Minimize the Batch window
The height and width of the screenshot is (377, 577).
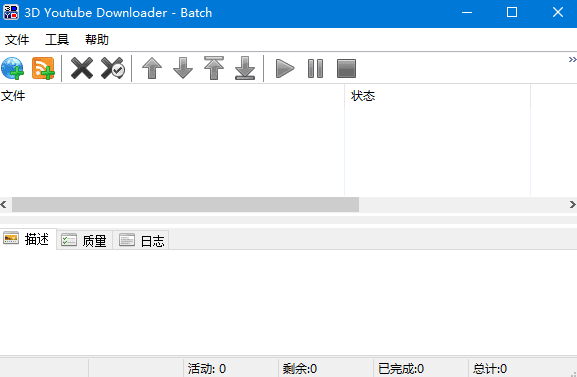467,13
